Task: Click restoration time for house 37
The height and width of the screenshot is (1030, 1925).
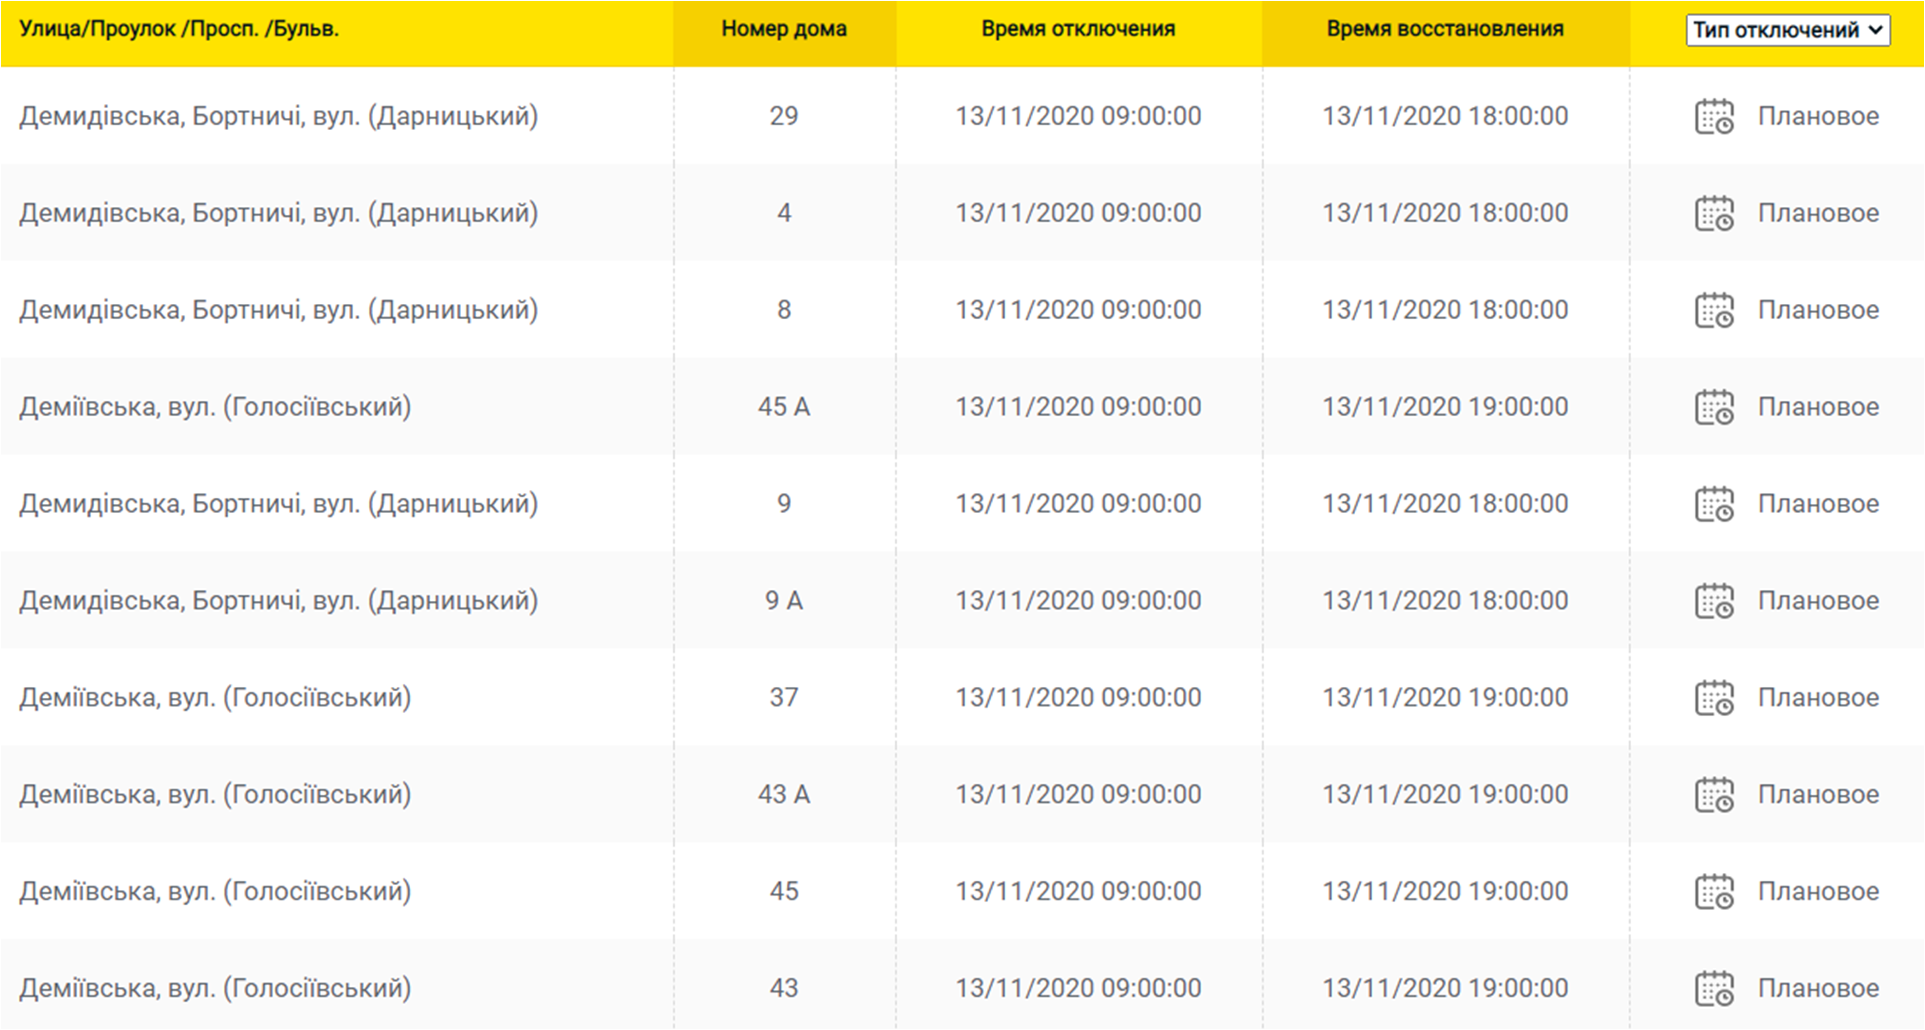Action: point(1445,698)
